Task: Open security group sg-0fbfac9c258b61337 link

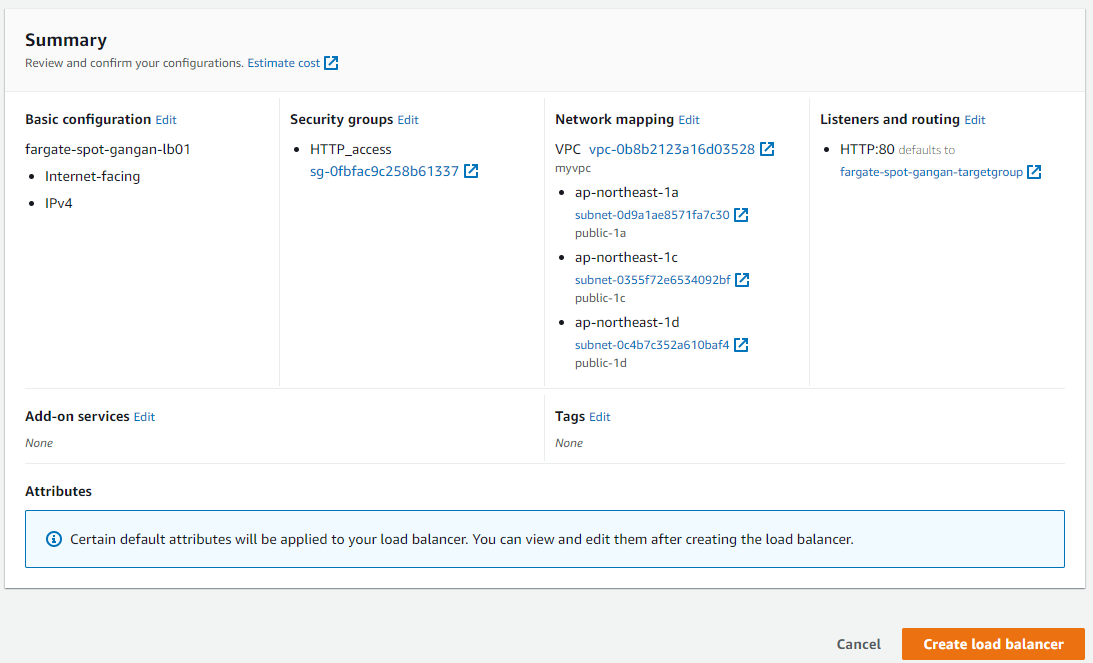Action: click(x=384, y=171)
